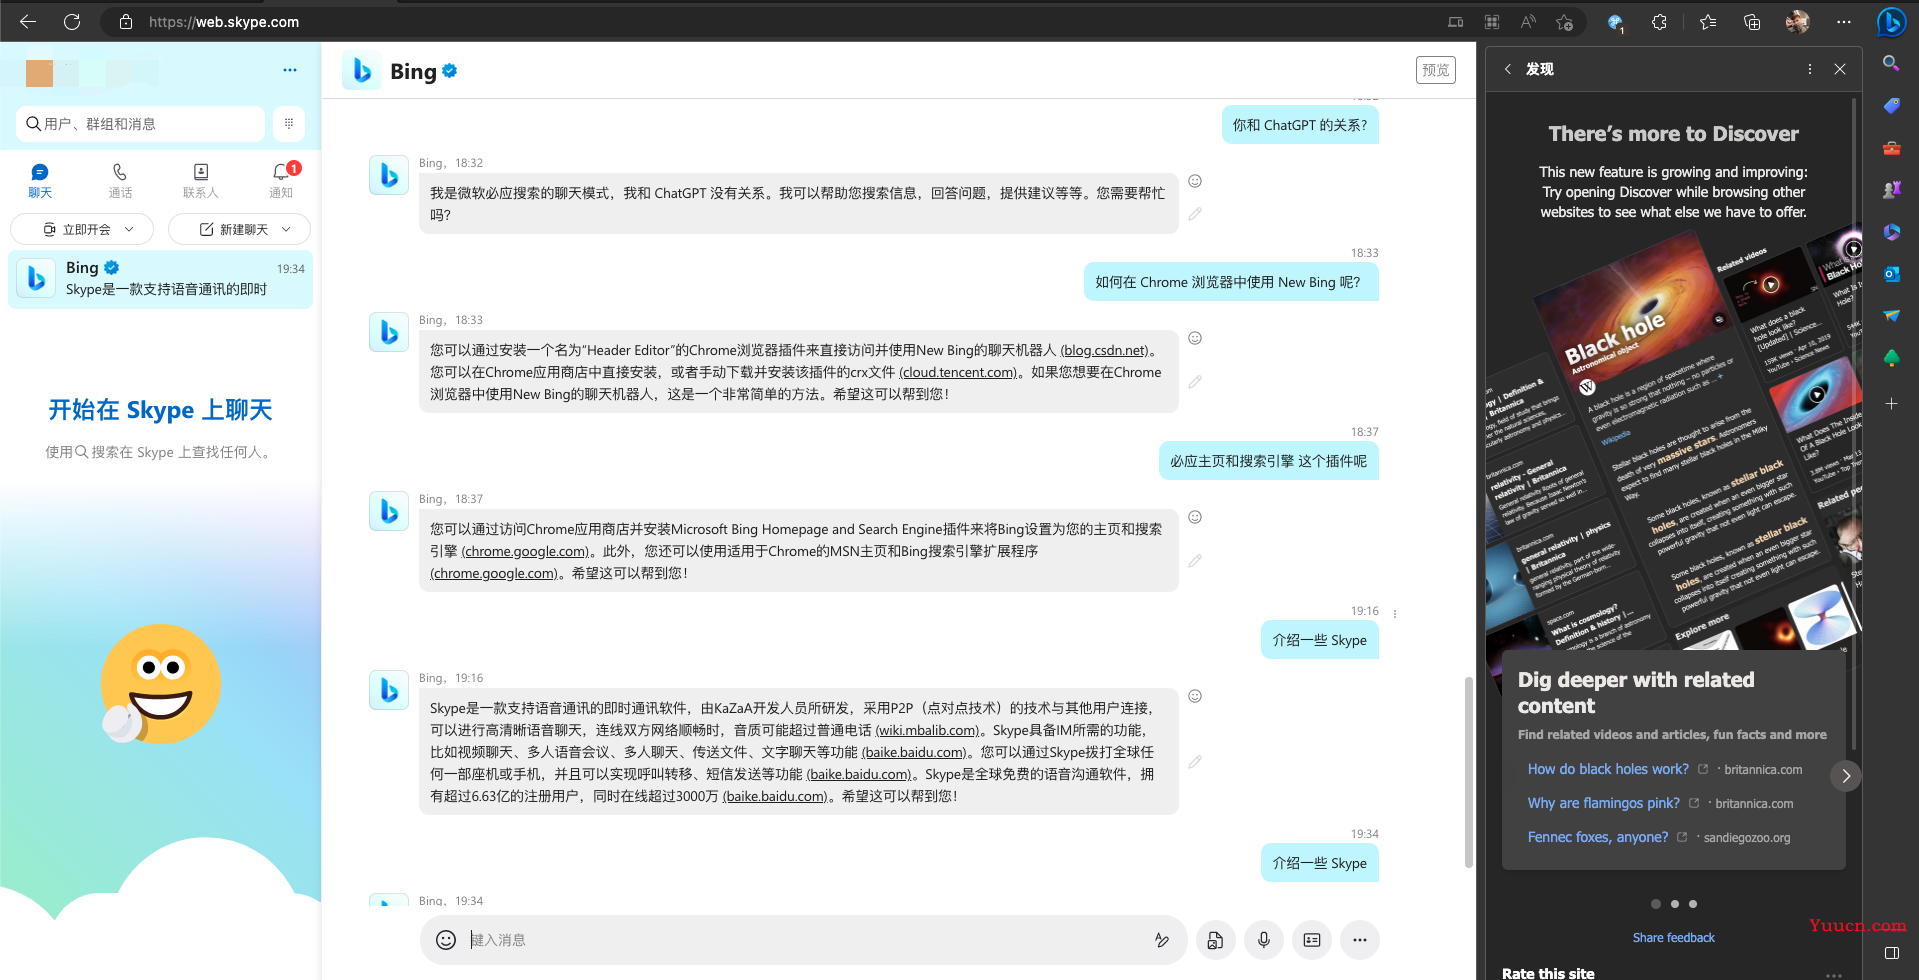
Task: Select the first carousel page dot
Action: [x=1656, y=904]
